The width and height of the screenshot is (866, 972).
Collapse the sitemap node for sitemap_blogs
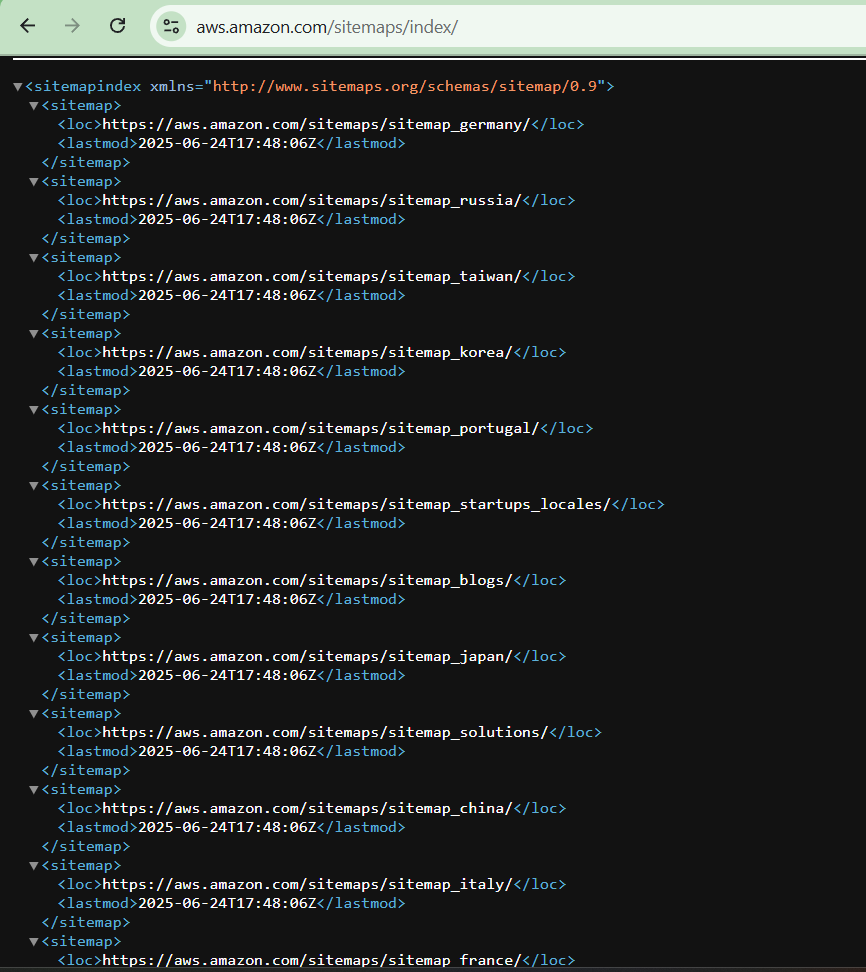pyautogui.click(x=34, y=562)
